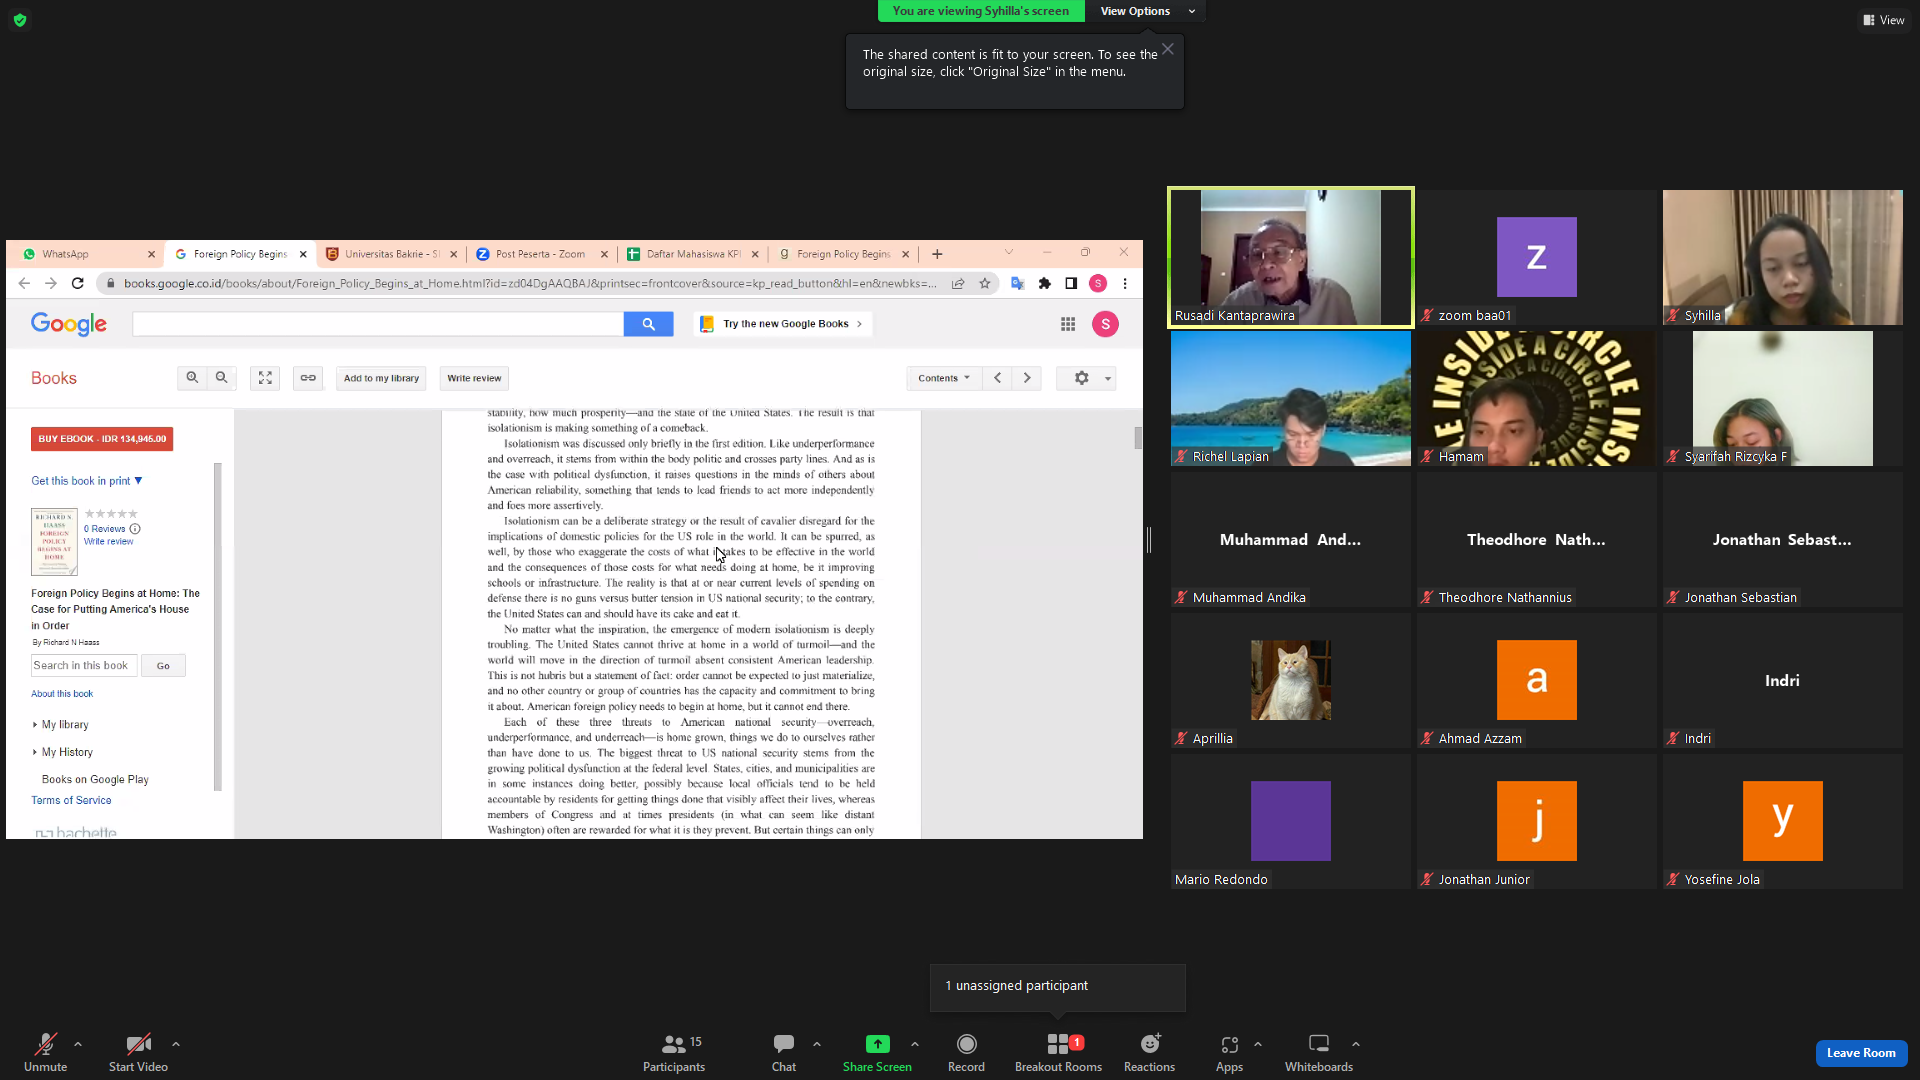Click the Go search button
Image resolution: width=1920 pixels, height=1080 pixels.
click(x=163, y=666)
